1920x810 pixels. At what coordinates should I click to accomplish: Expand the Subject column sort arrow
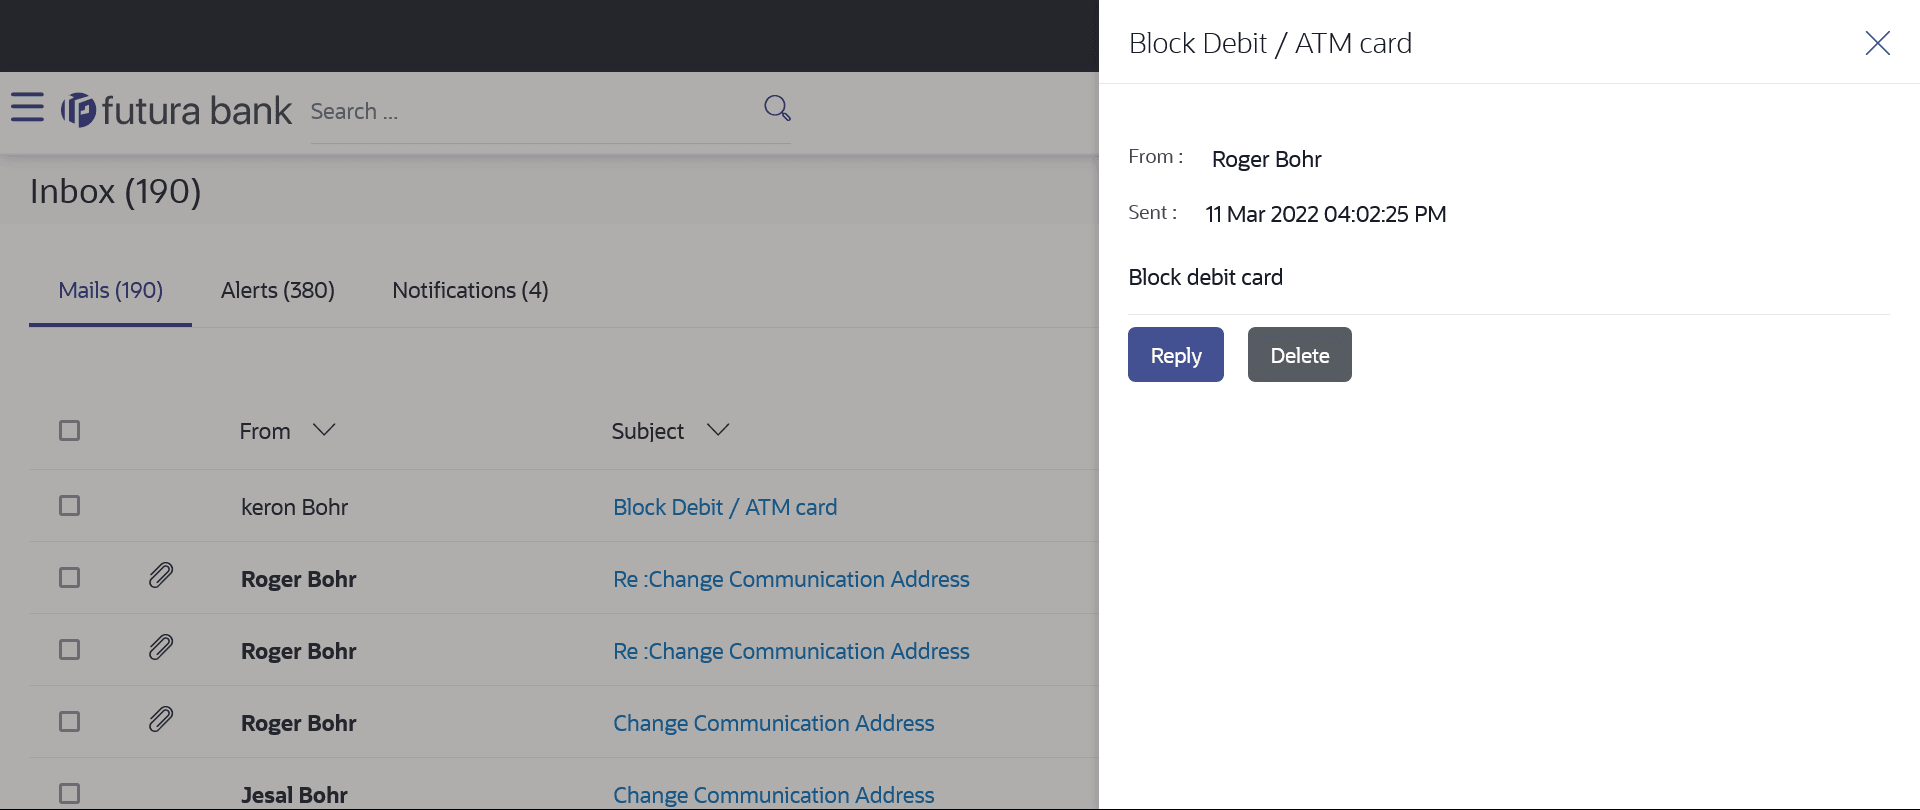coord(718,430)
